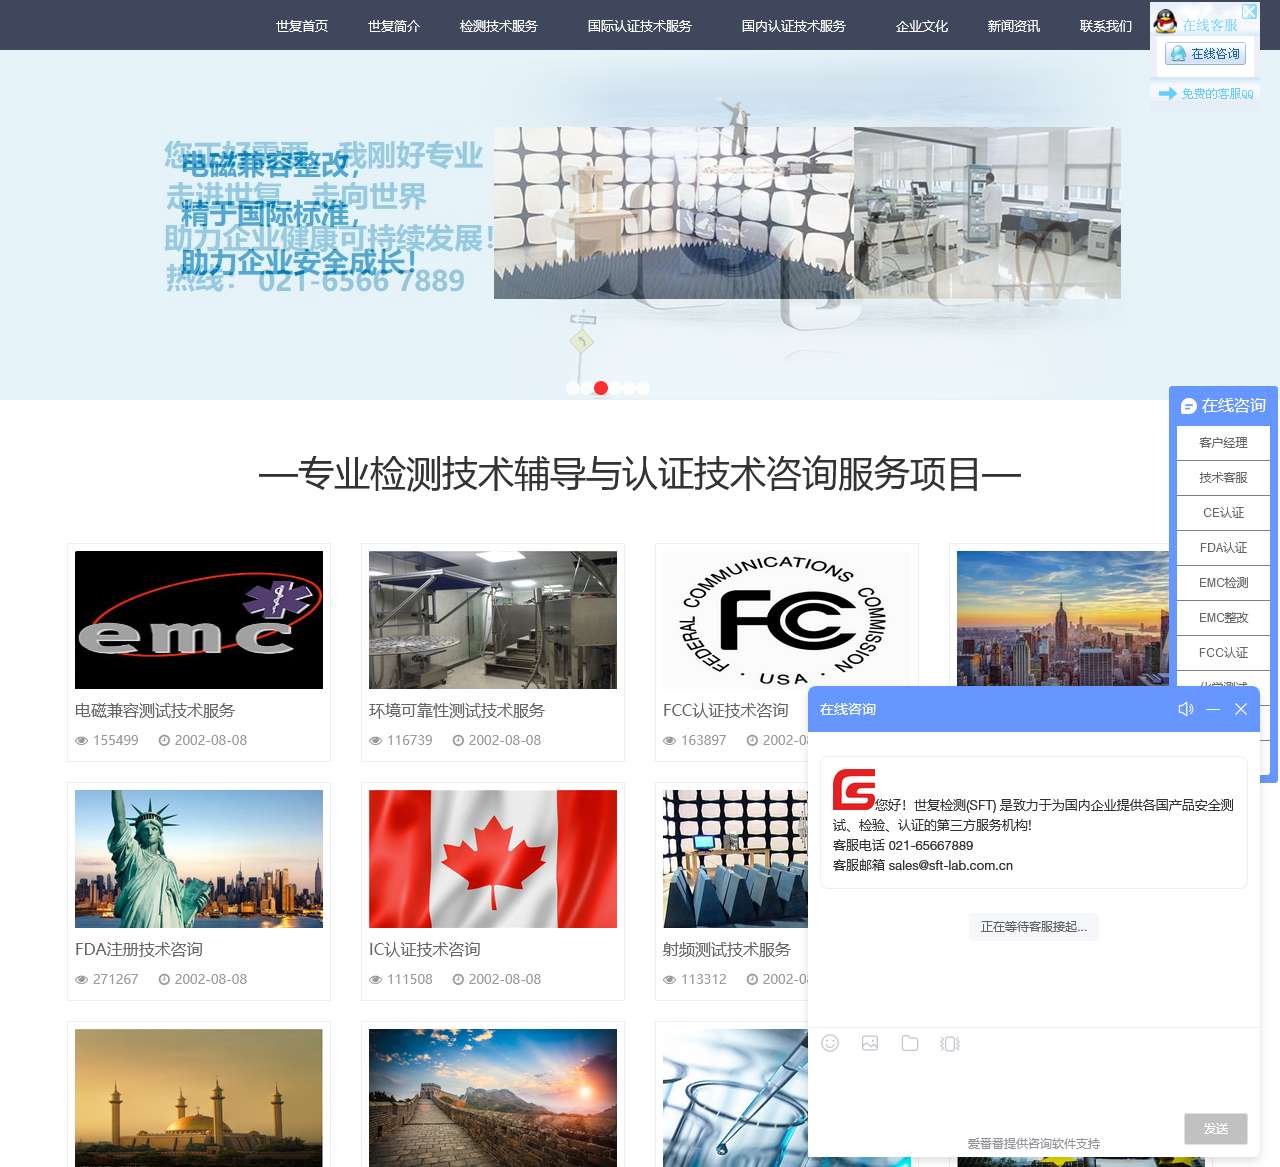Open the Statue of Liberty thumbnail
Viewport: 1280px width, 1167px height.
point(199,859)
